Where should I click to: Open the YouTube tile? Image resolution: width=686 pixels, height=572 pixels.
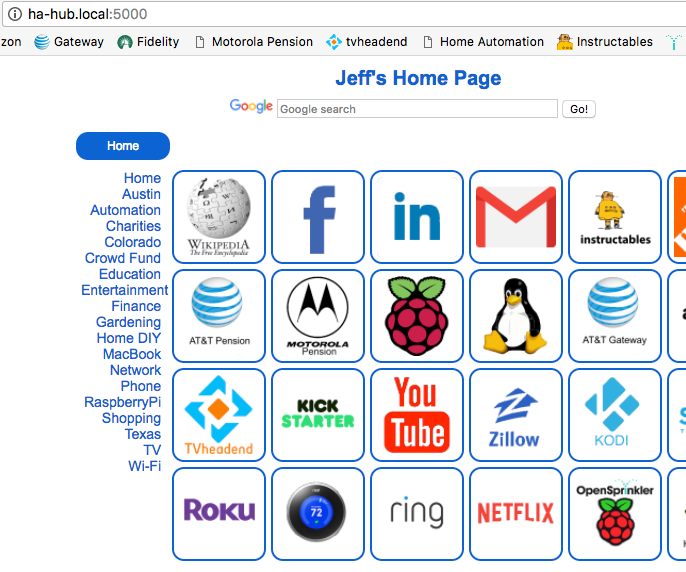(x=417, y=415)
